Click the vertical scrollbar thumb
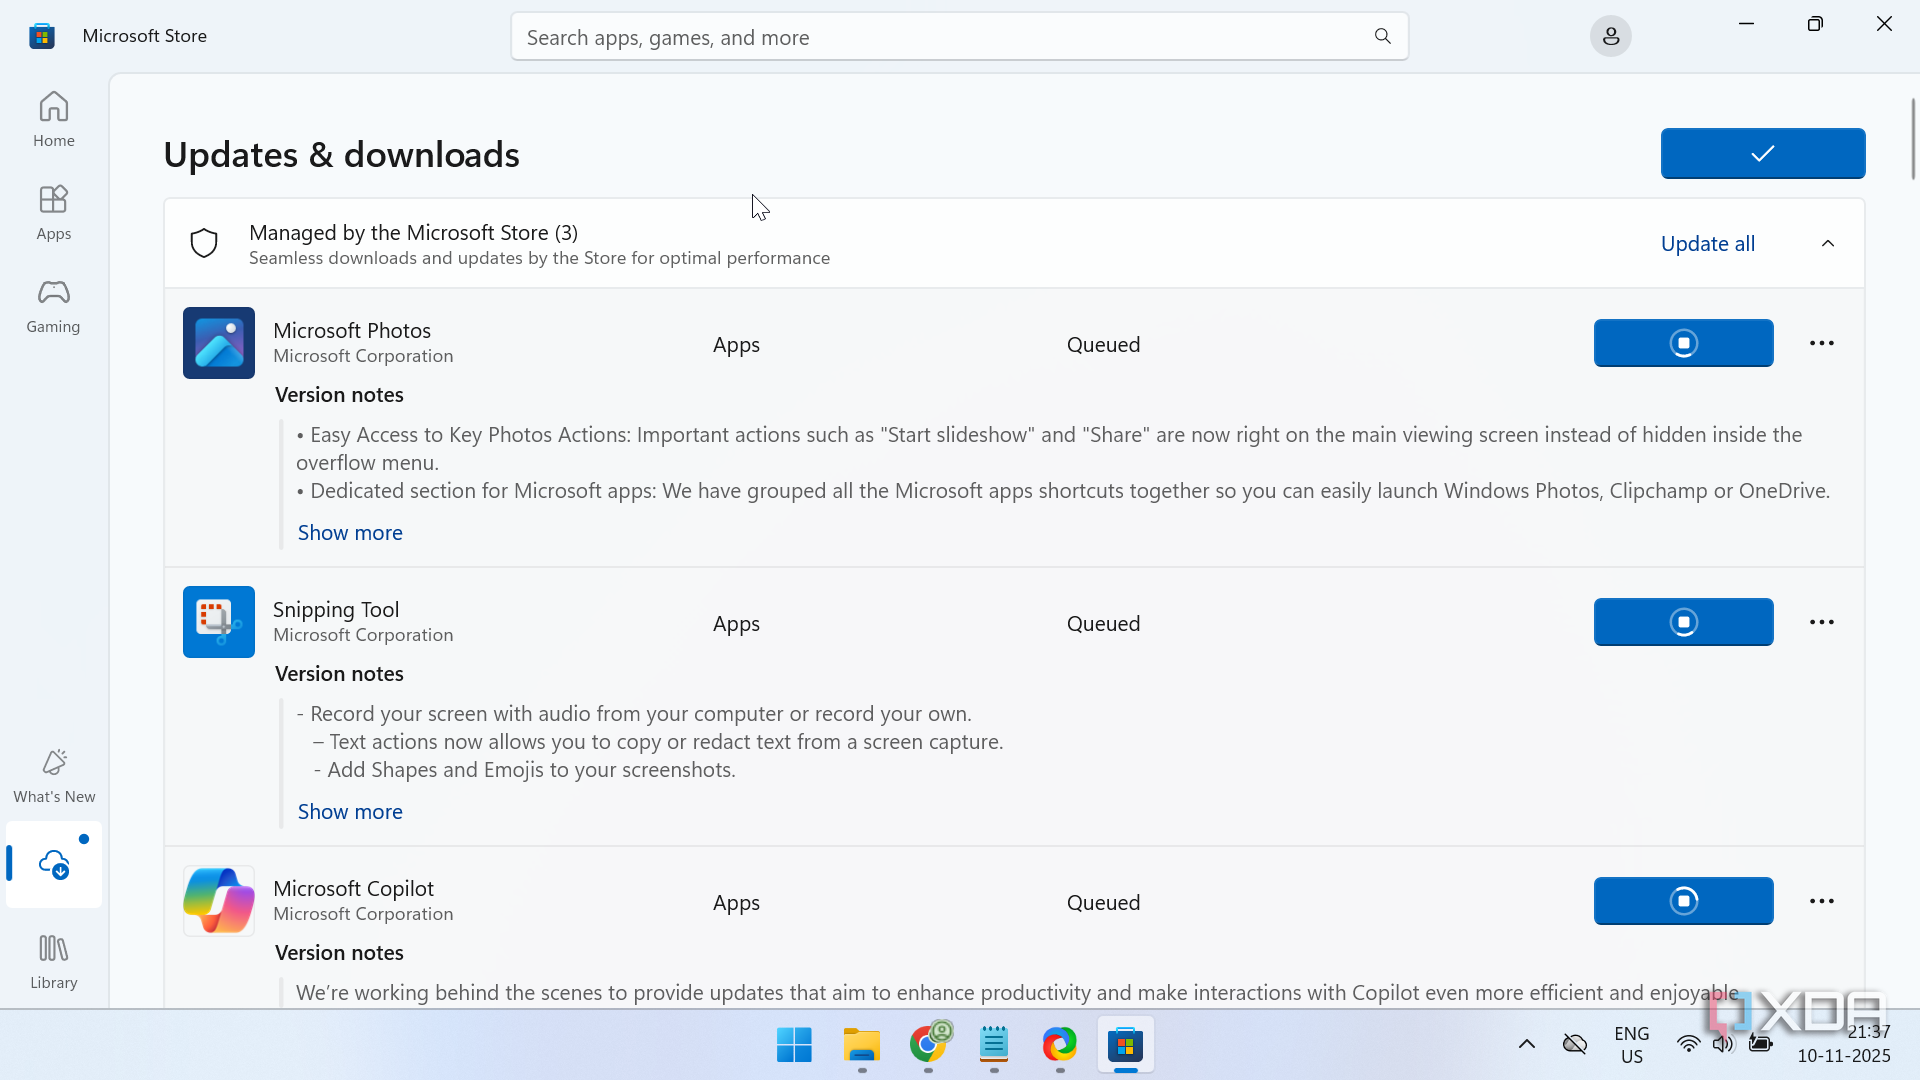 click(1912, 138)
